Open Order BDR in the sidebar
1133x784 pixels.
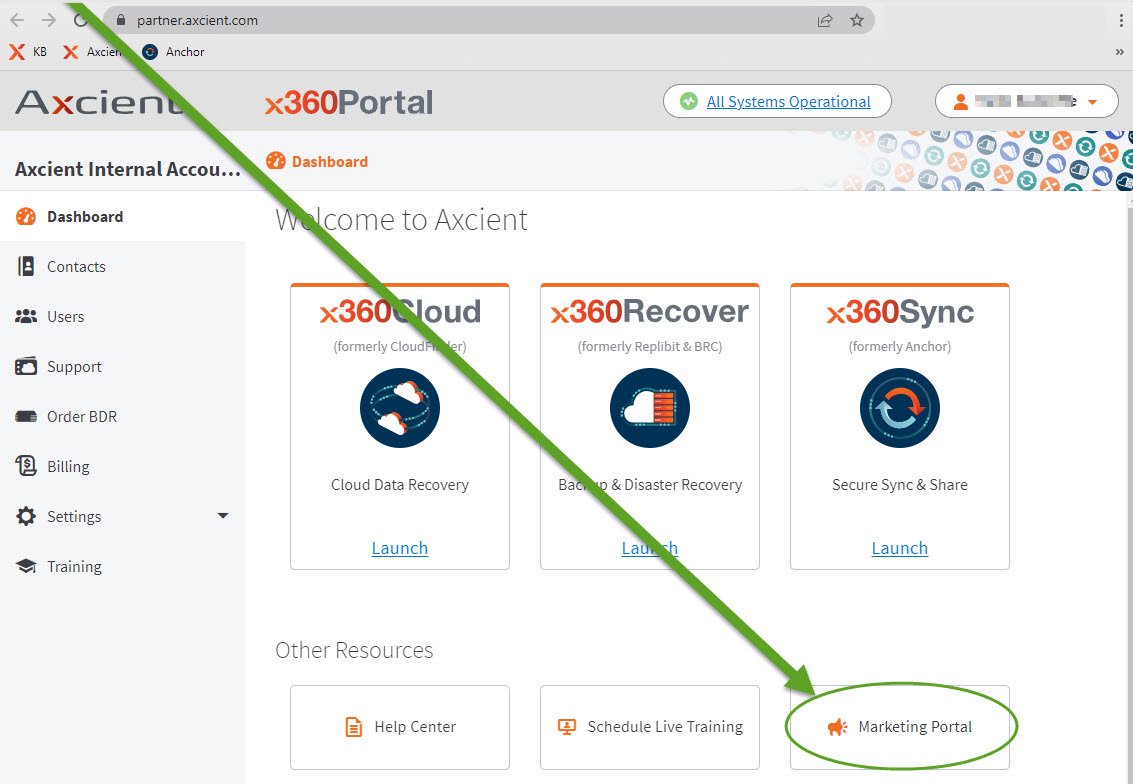pos(123,416)
